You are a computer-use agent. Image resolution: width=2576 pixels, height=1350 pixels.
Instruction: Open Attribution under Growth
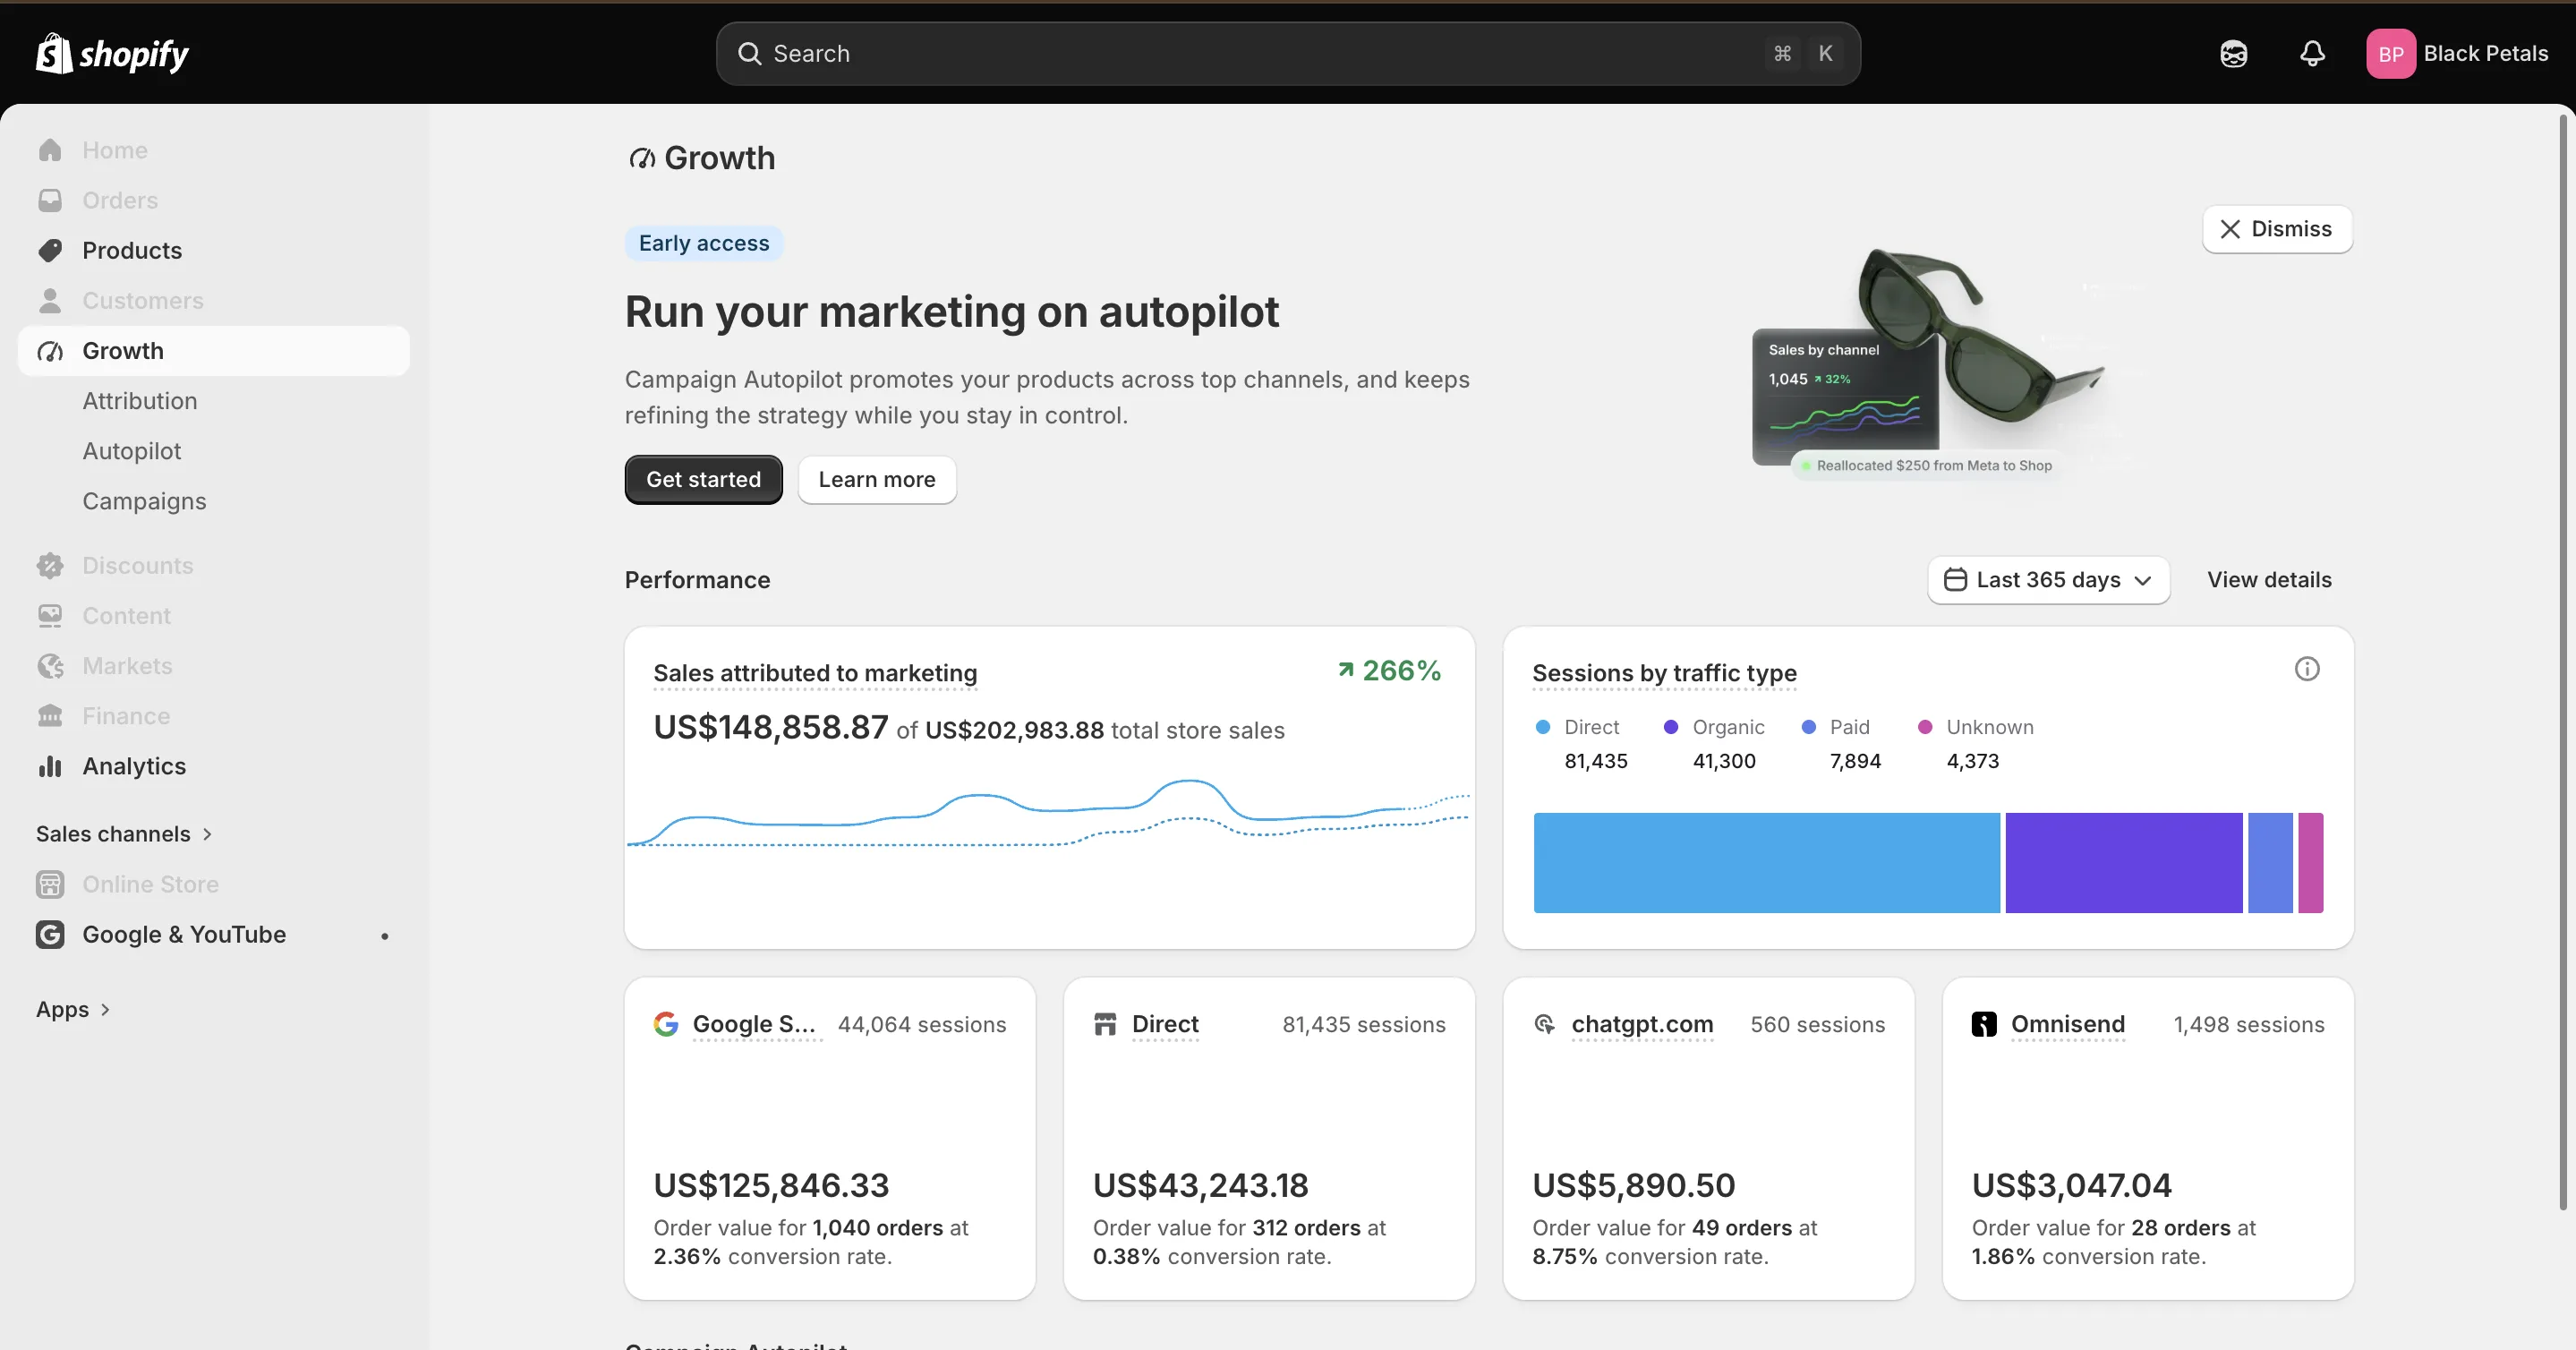pos(139,401)
